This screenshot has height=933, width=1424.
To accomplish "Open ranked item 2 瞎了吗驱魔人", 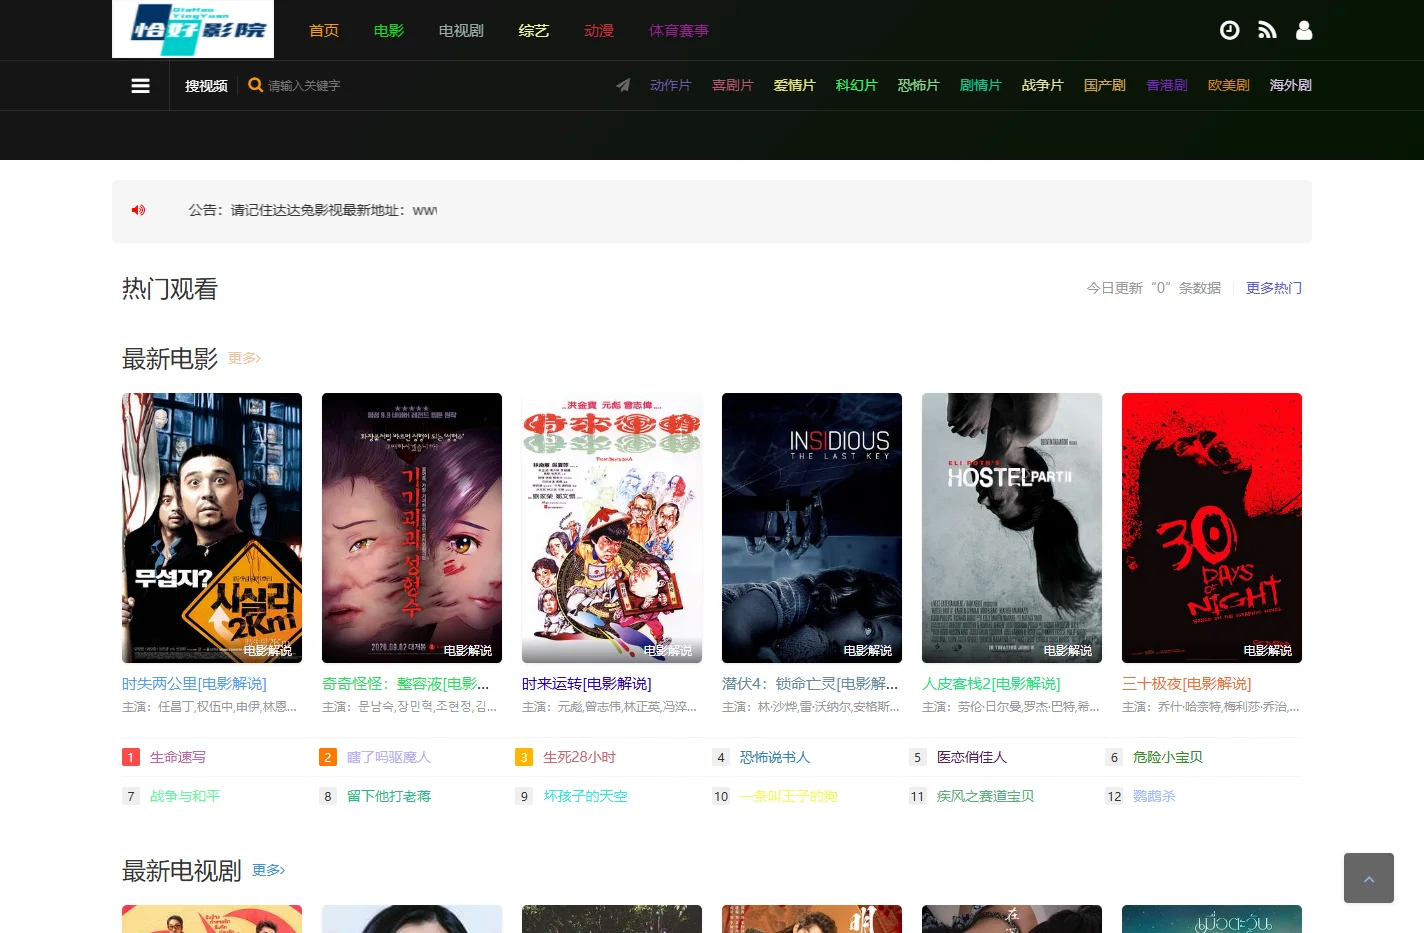I will click(389, 757).
